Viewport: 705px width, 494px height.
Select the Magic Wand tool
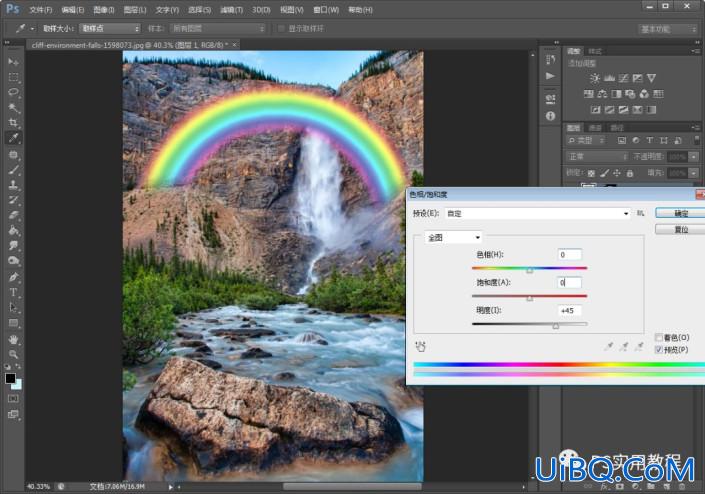click(13, 107)
